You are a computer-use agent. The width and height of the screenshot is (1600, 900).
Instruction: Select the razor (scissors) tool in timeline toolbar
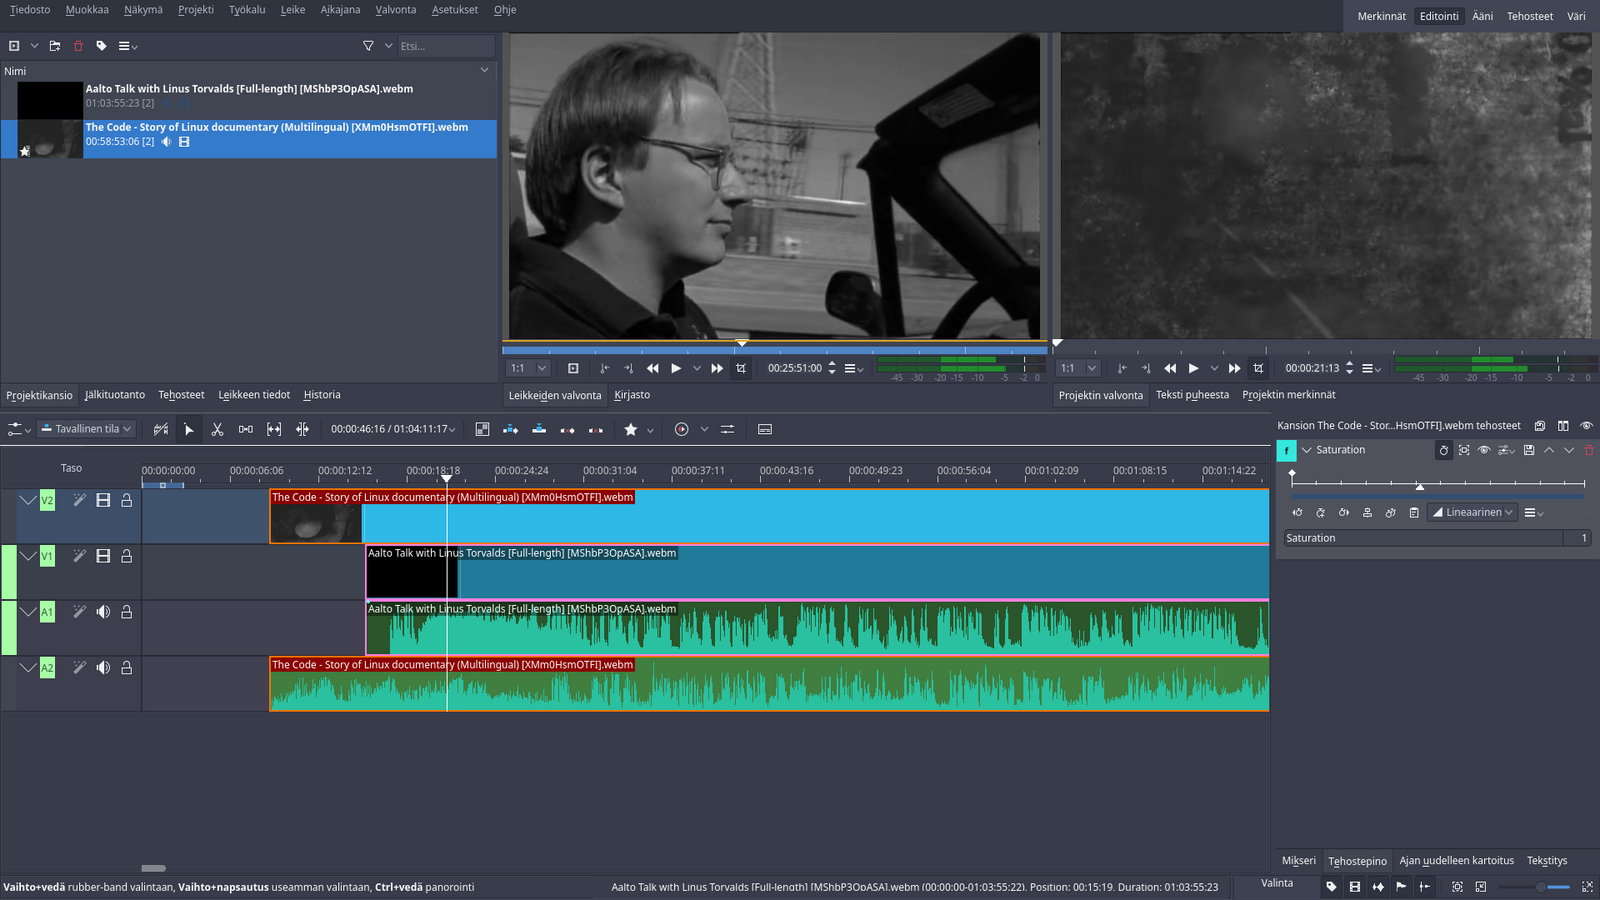[217, 429]
